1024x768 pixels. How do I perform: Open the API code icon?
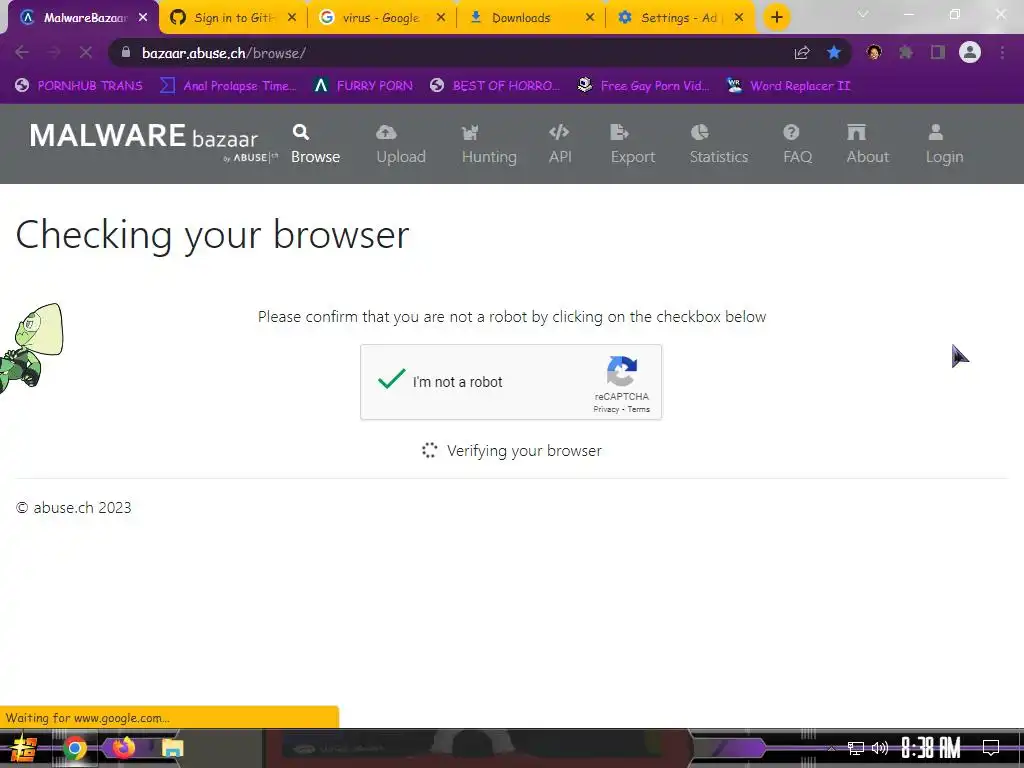click(559, 133)
